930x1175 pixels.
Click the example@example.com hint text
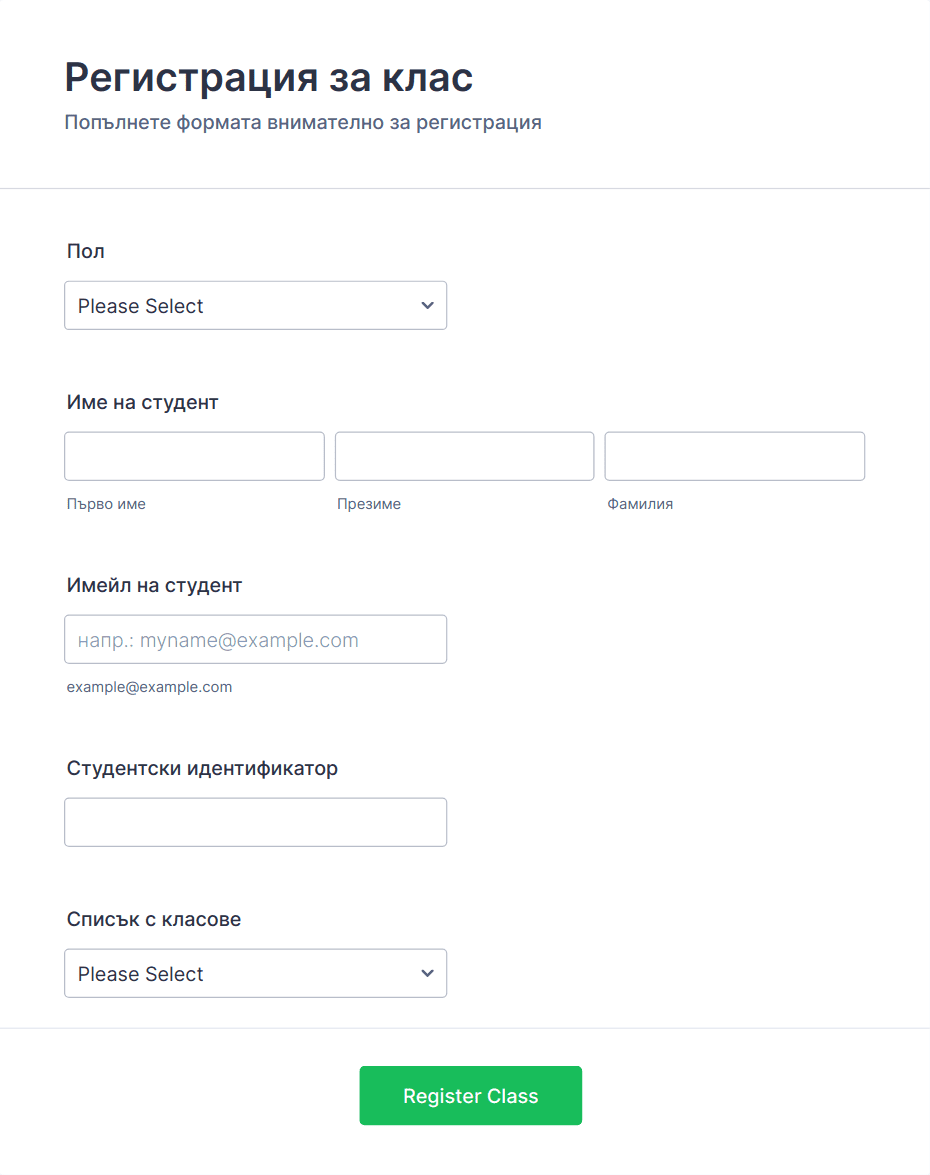tap(149, 687)
